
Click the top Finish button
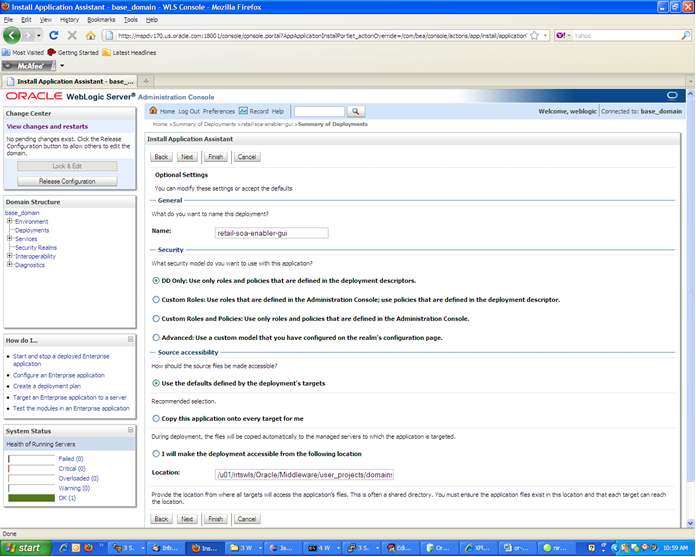[216, 157]
